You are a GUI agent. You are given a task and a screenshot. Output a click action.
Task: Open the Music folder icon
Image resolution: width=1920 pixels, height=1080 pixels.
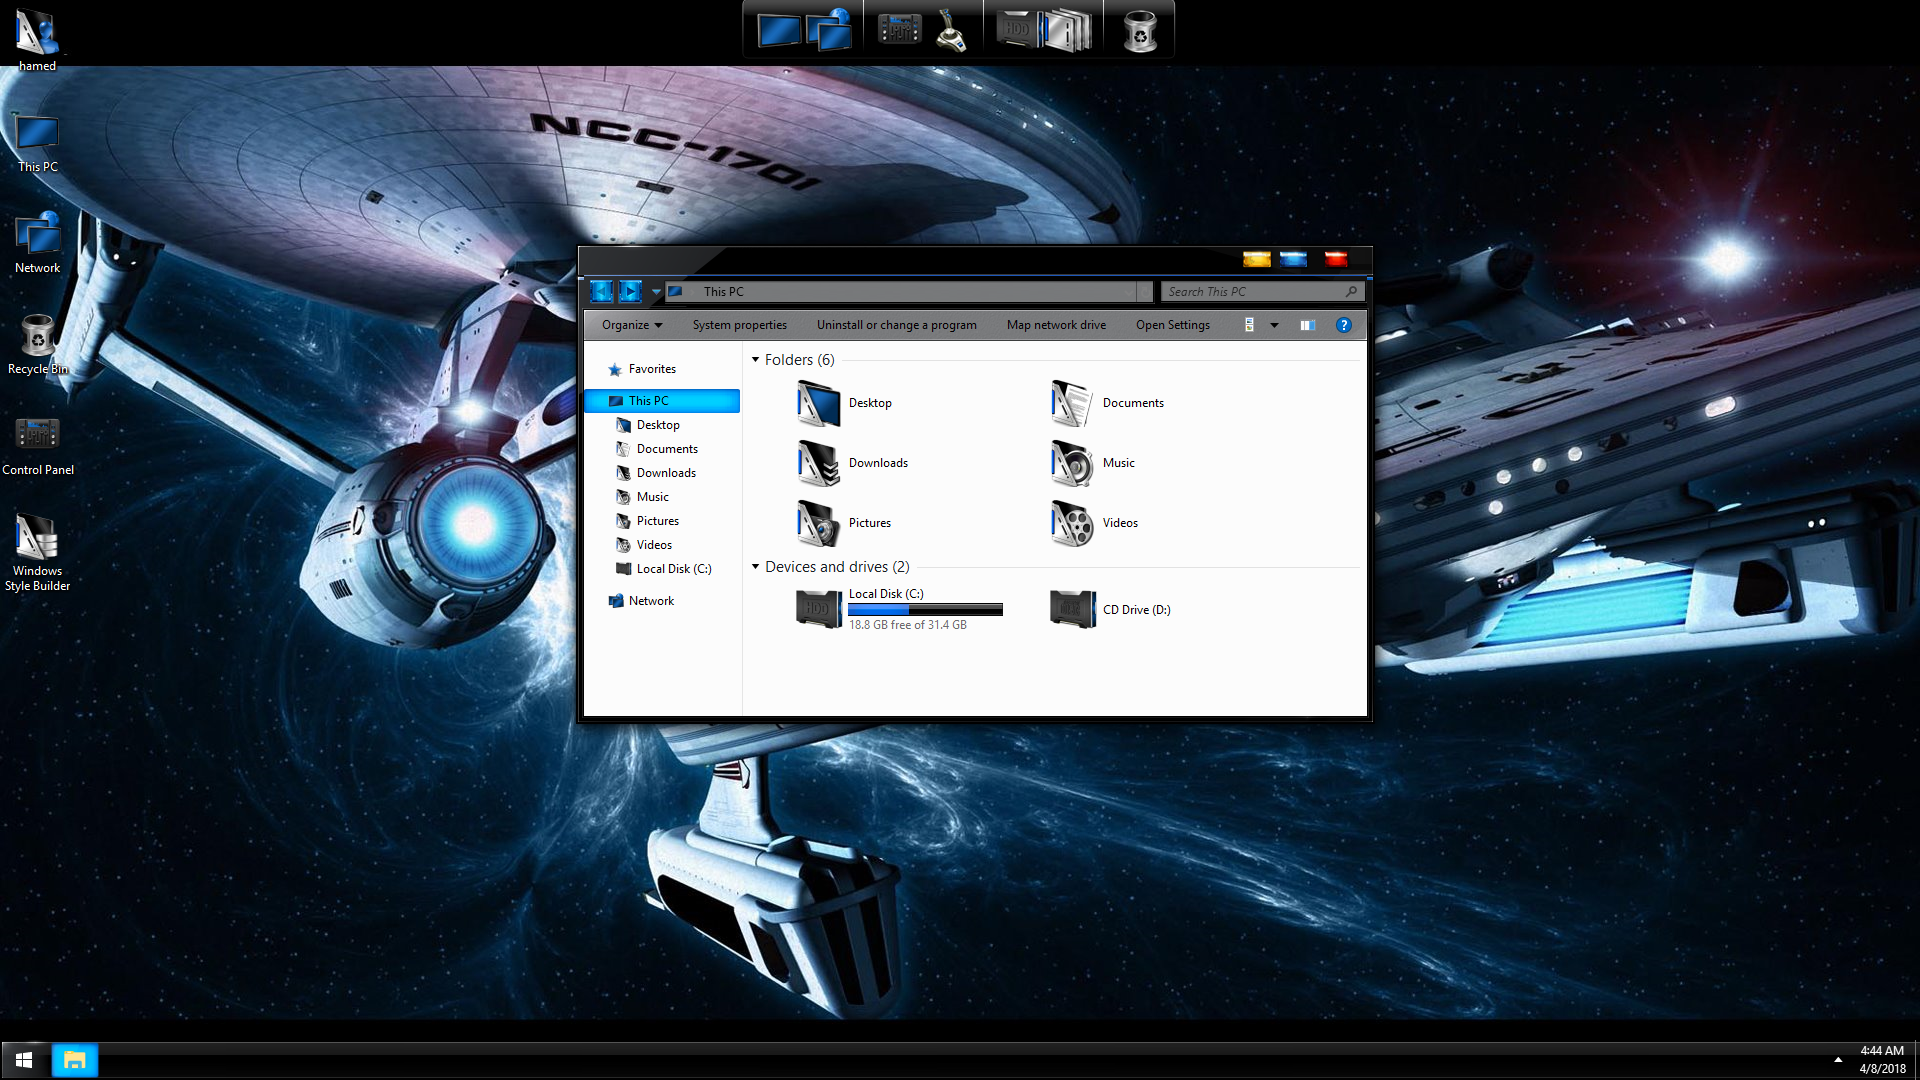point(1072,463)
